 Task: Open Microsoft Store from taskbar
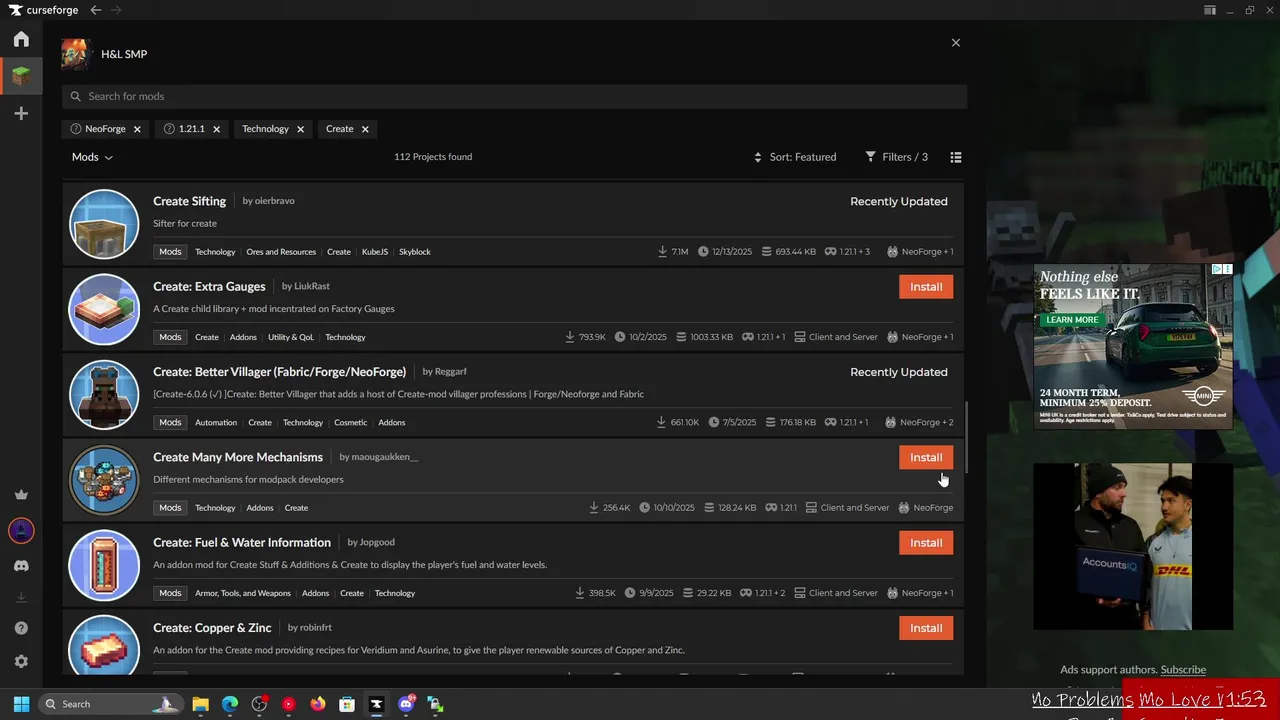(347, 704)
